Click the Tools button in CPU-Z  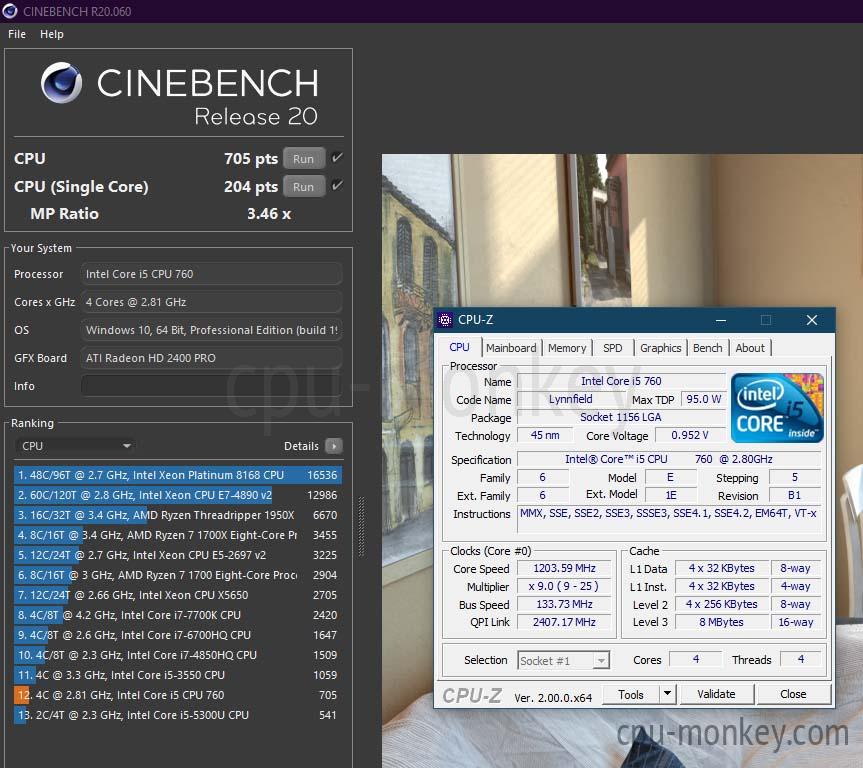tap(631, 694)
